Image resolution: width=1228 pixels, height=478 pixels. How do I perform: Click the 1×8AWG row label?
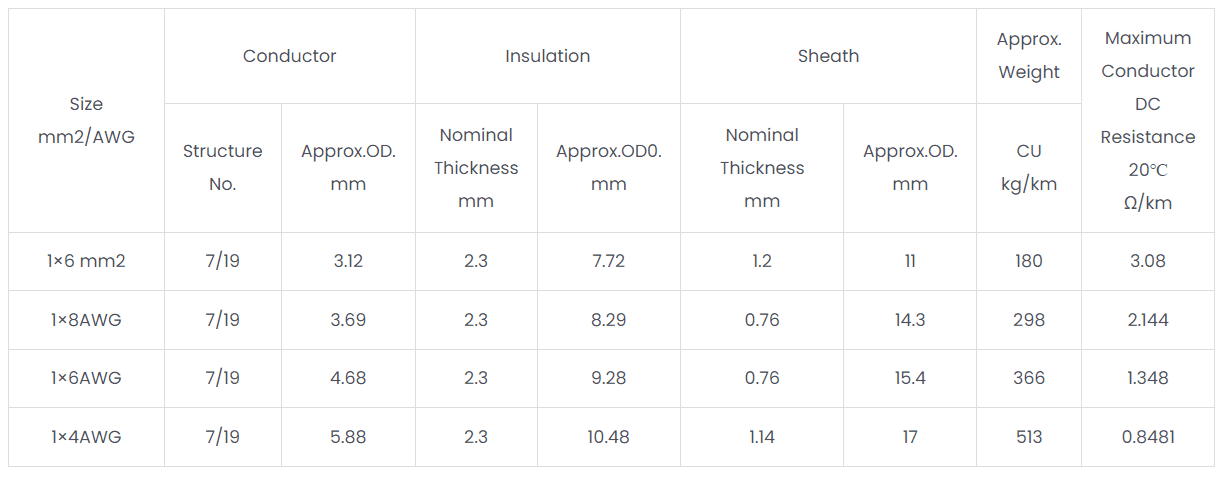click(x=86, y=320)
